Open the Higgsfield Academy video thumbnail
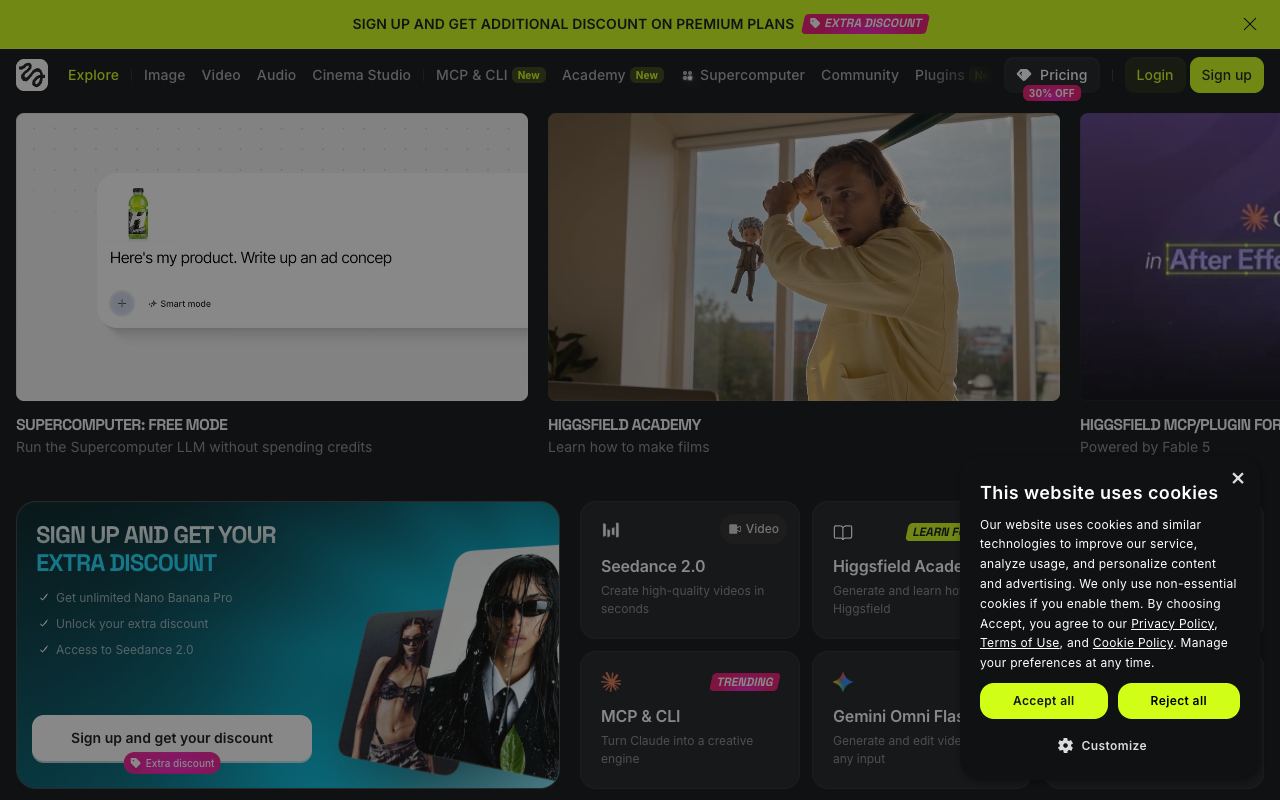Viewport: 1280px width, 800px height. pos(804,257)
